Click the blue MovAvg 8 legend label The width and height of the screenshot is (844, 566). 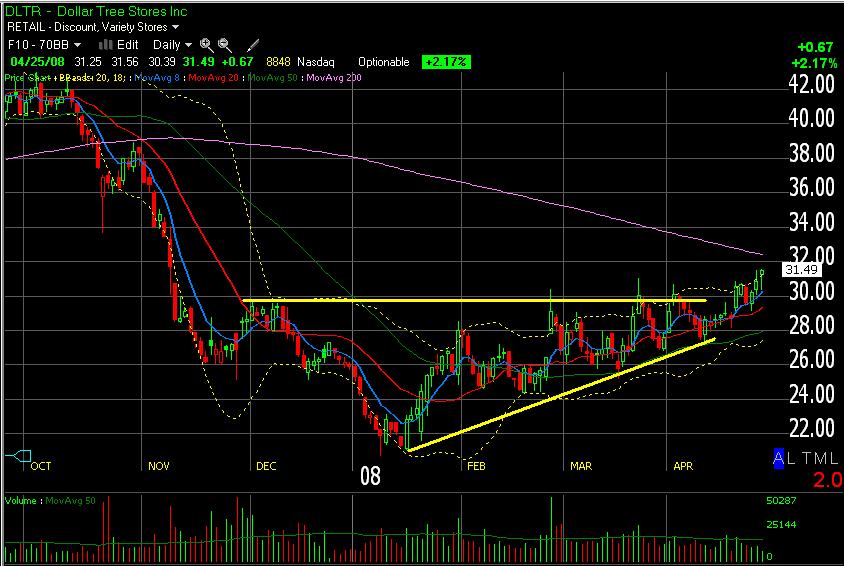pos(157,77)
